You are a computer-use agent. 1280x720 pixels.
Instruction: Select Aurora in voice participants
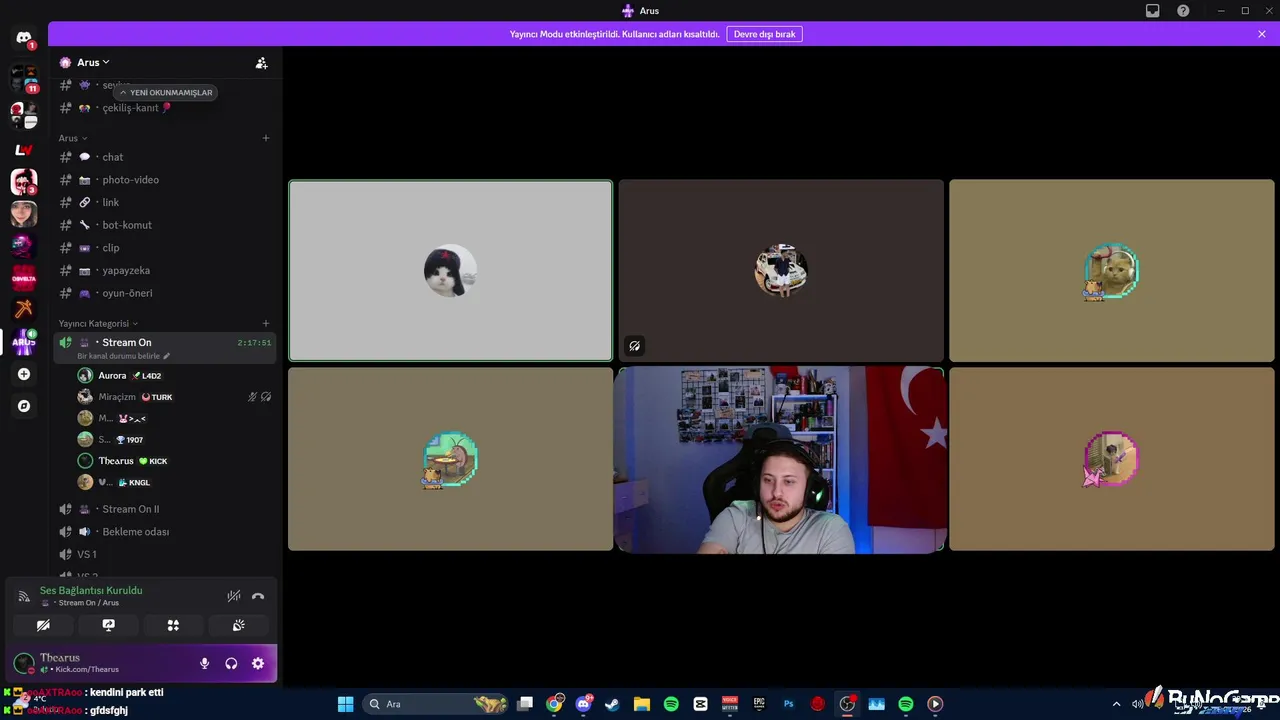[x=174, y=376]
